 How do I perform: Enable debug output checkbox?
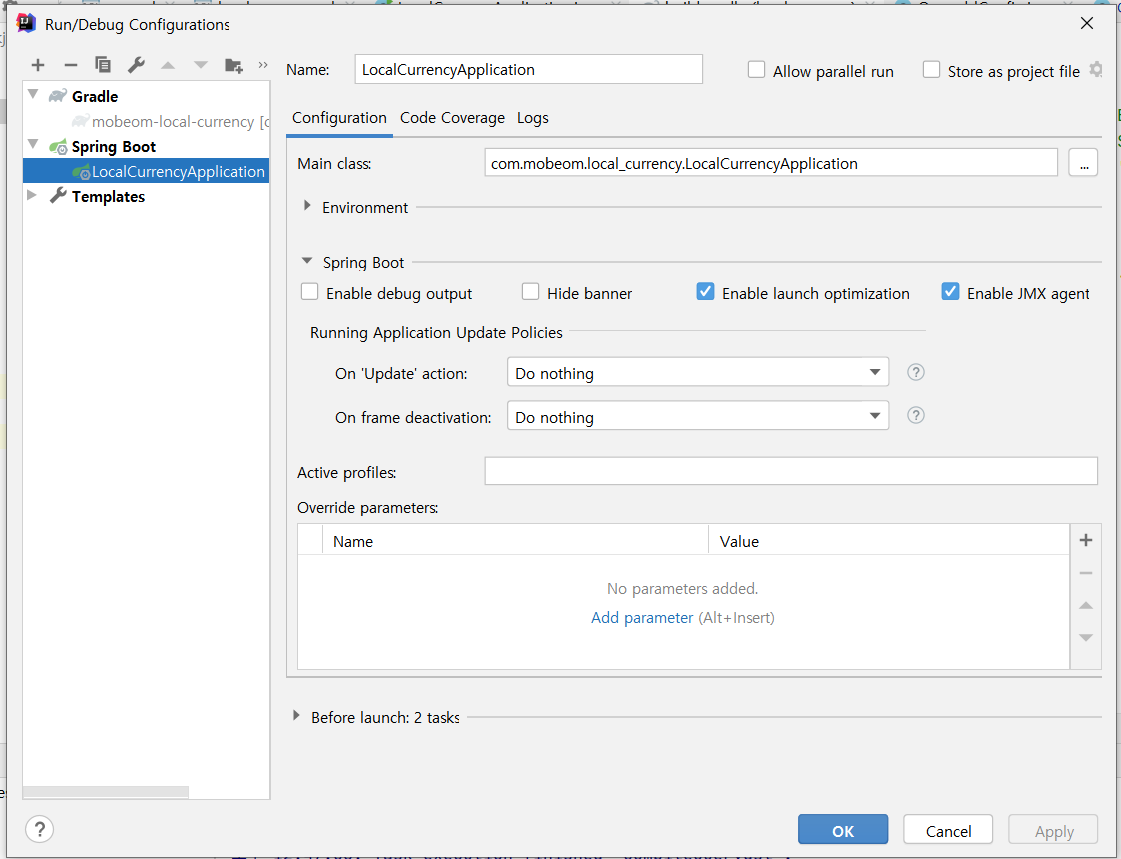[310, 292]
